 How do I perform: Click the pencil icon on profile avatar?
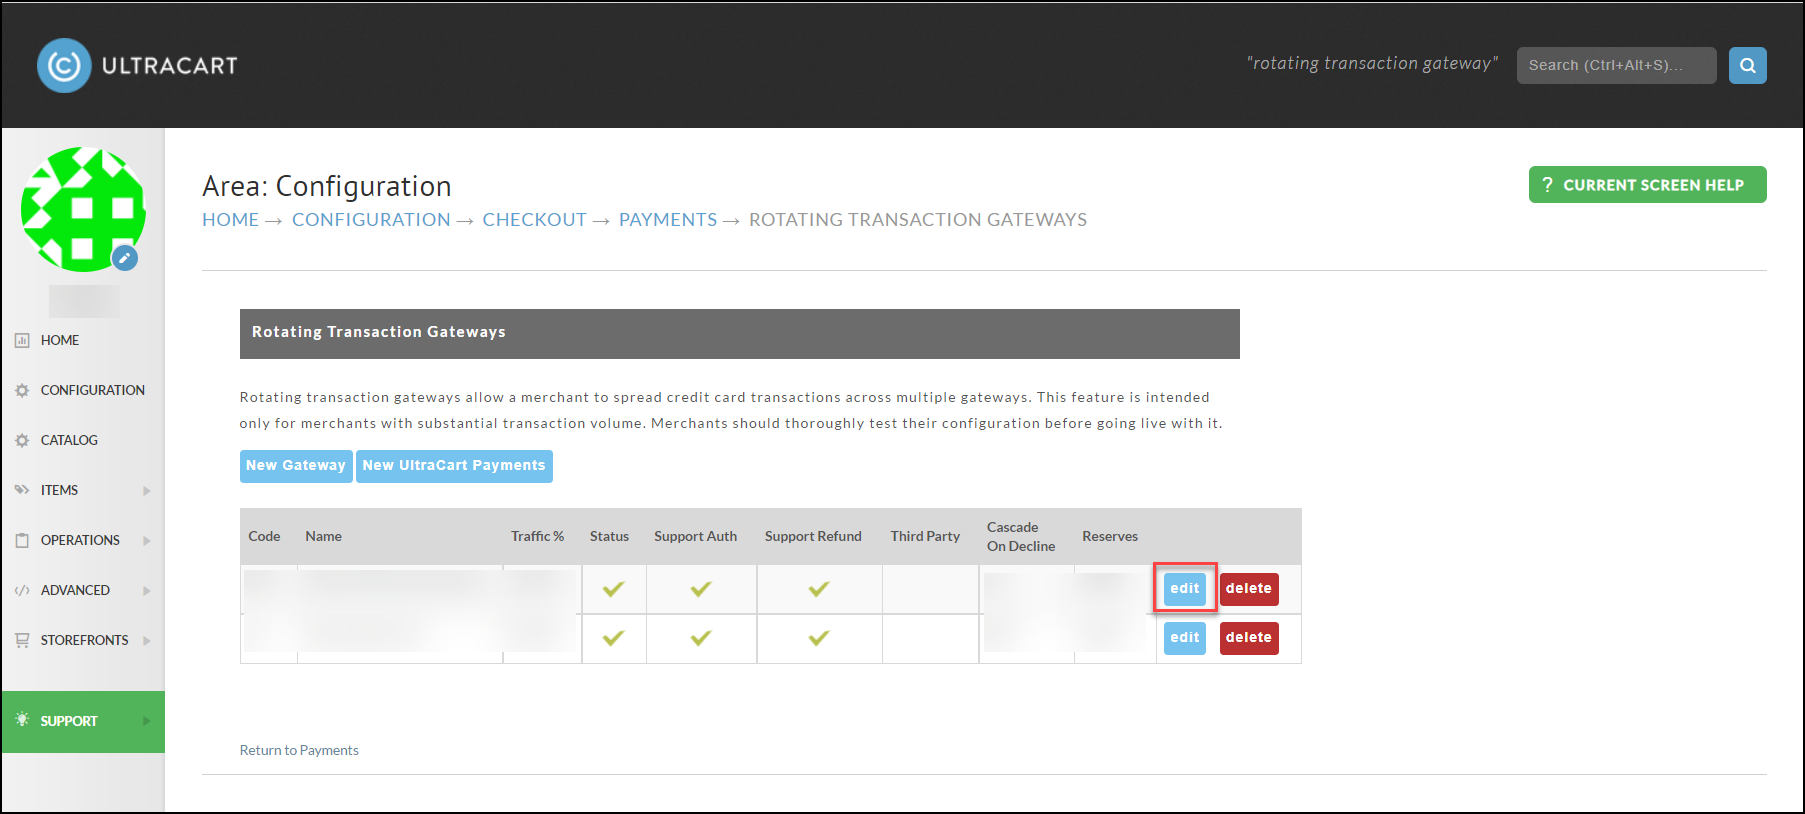(125, 258)
